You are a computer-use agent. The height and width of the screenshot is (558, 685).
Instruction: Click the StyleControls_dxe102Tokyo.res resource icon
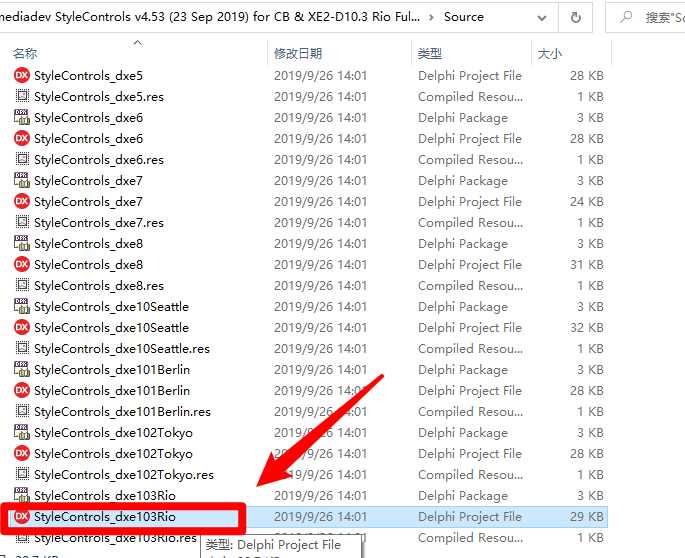pyautogui.click(x=22, y=474)
